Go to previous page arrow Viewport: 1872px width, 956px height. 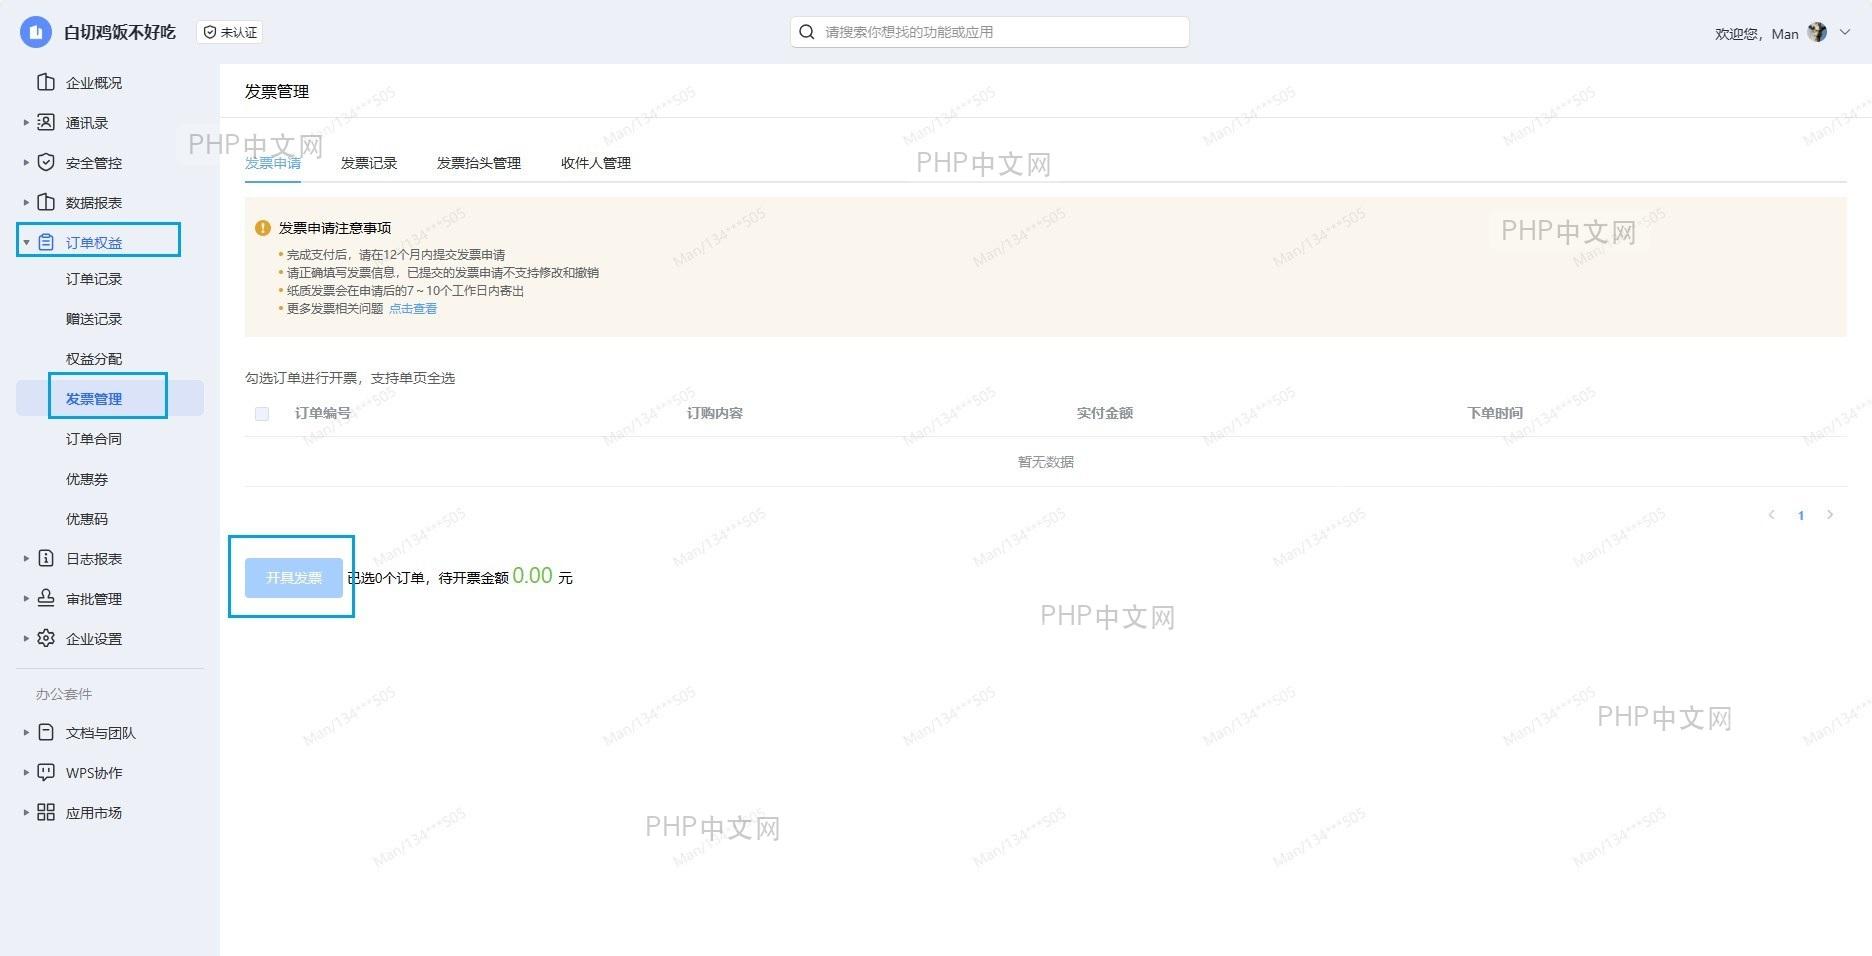tap(1771, 515)
